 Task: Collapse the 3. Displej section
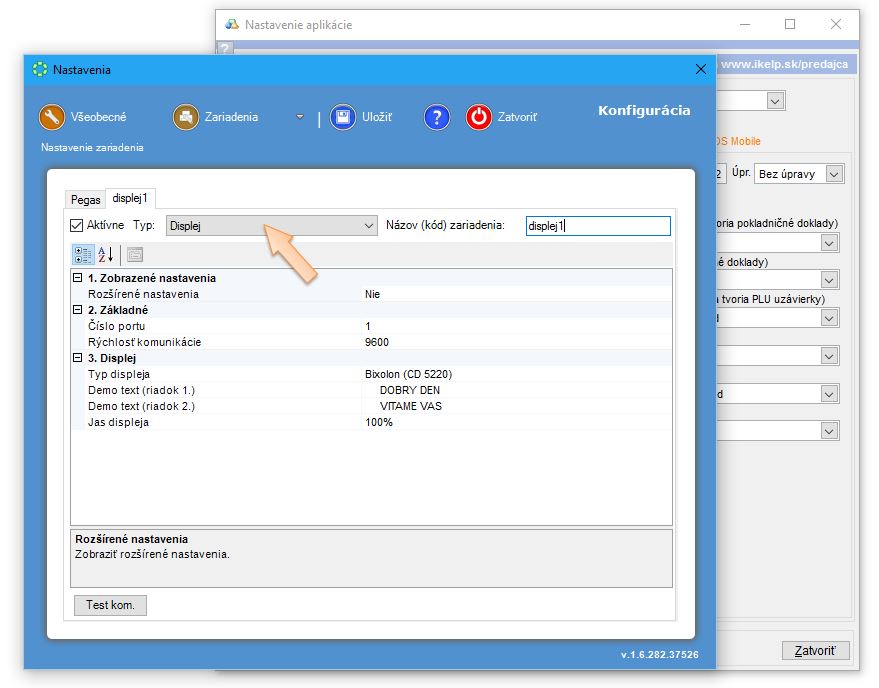(78, 358)
